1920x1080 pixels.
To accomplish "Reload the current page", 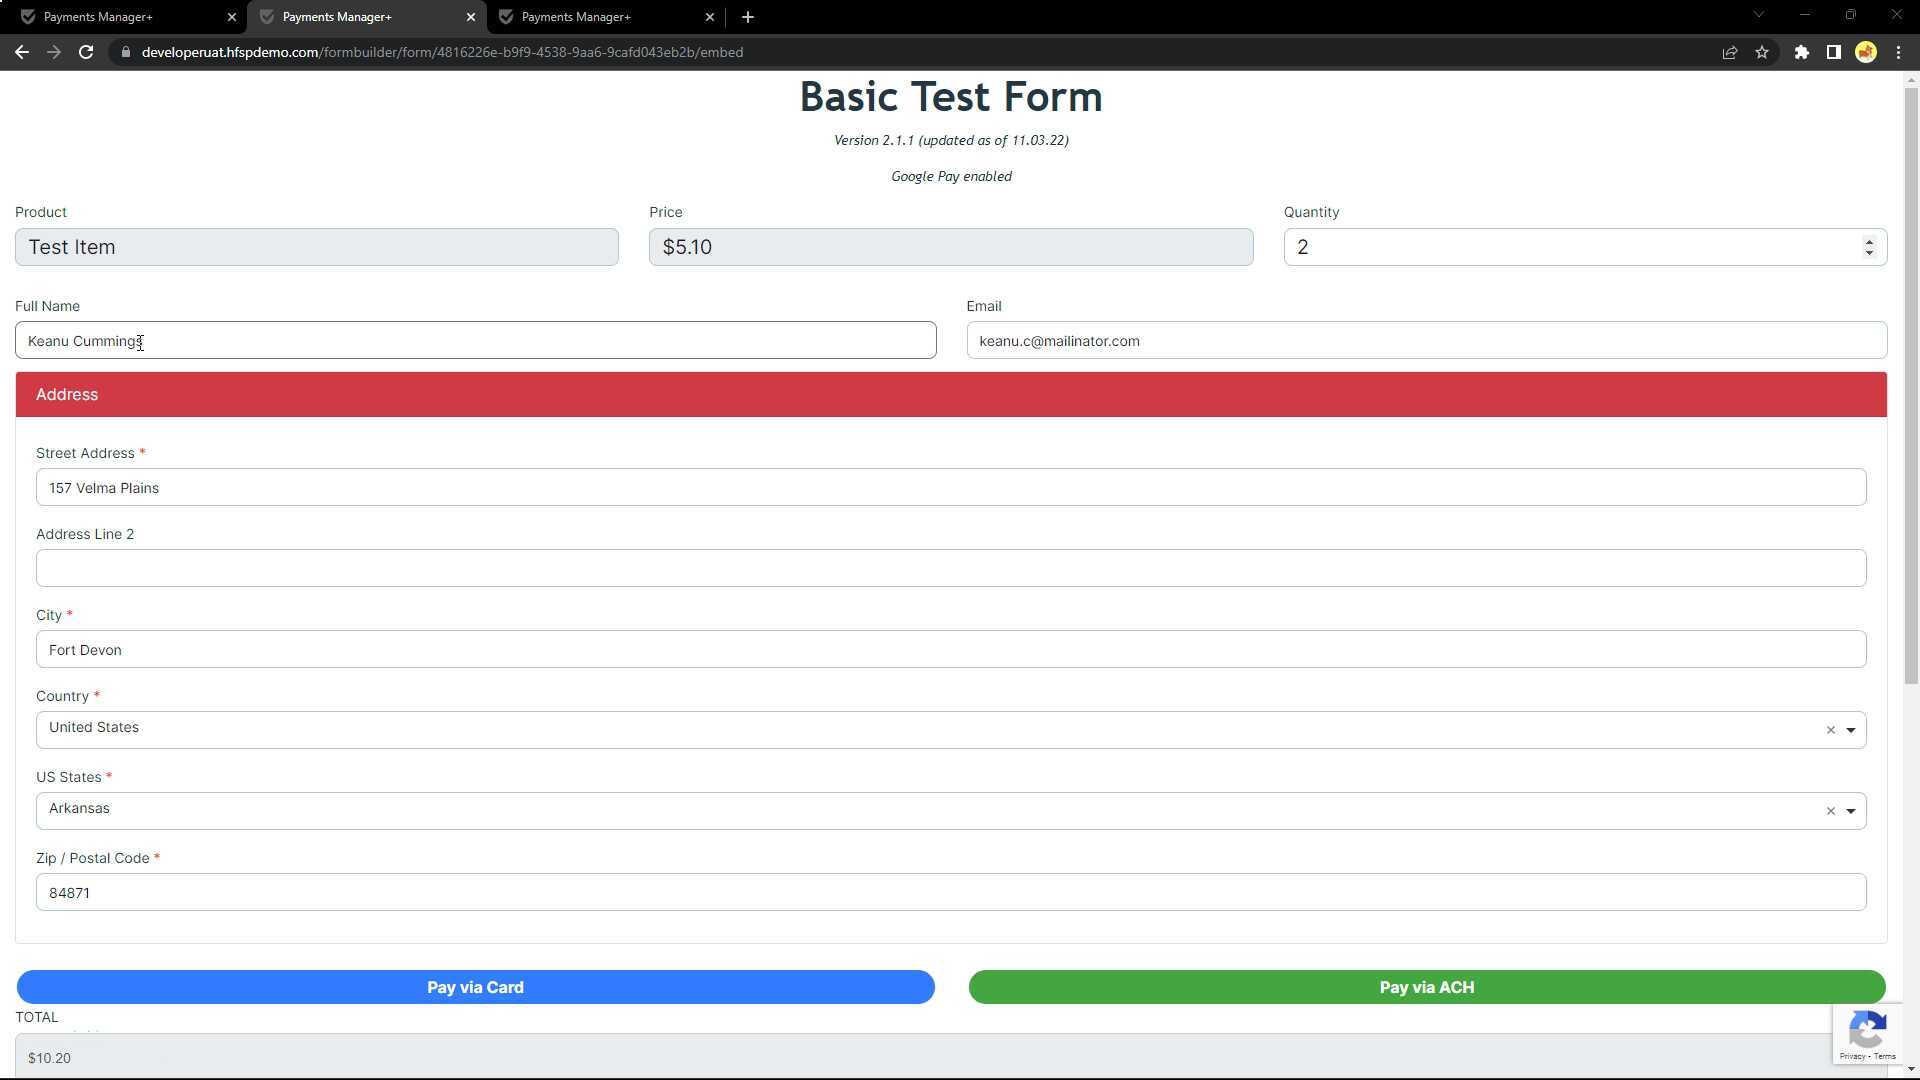I will [86, 52].
